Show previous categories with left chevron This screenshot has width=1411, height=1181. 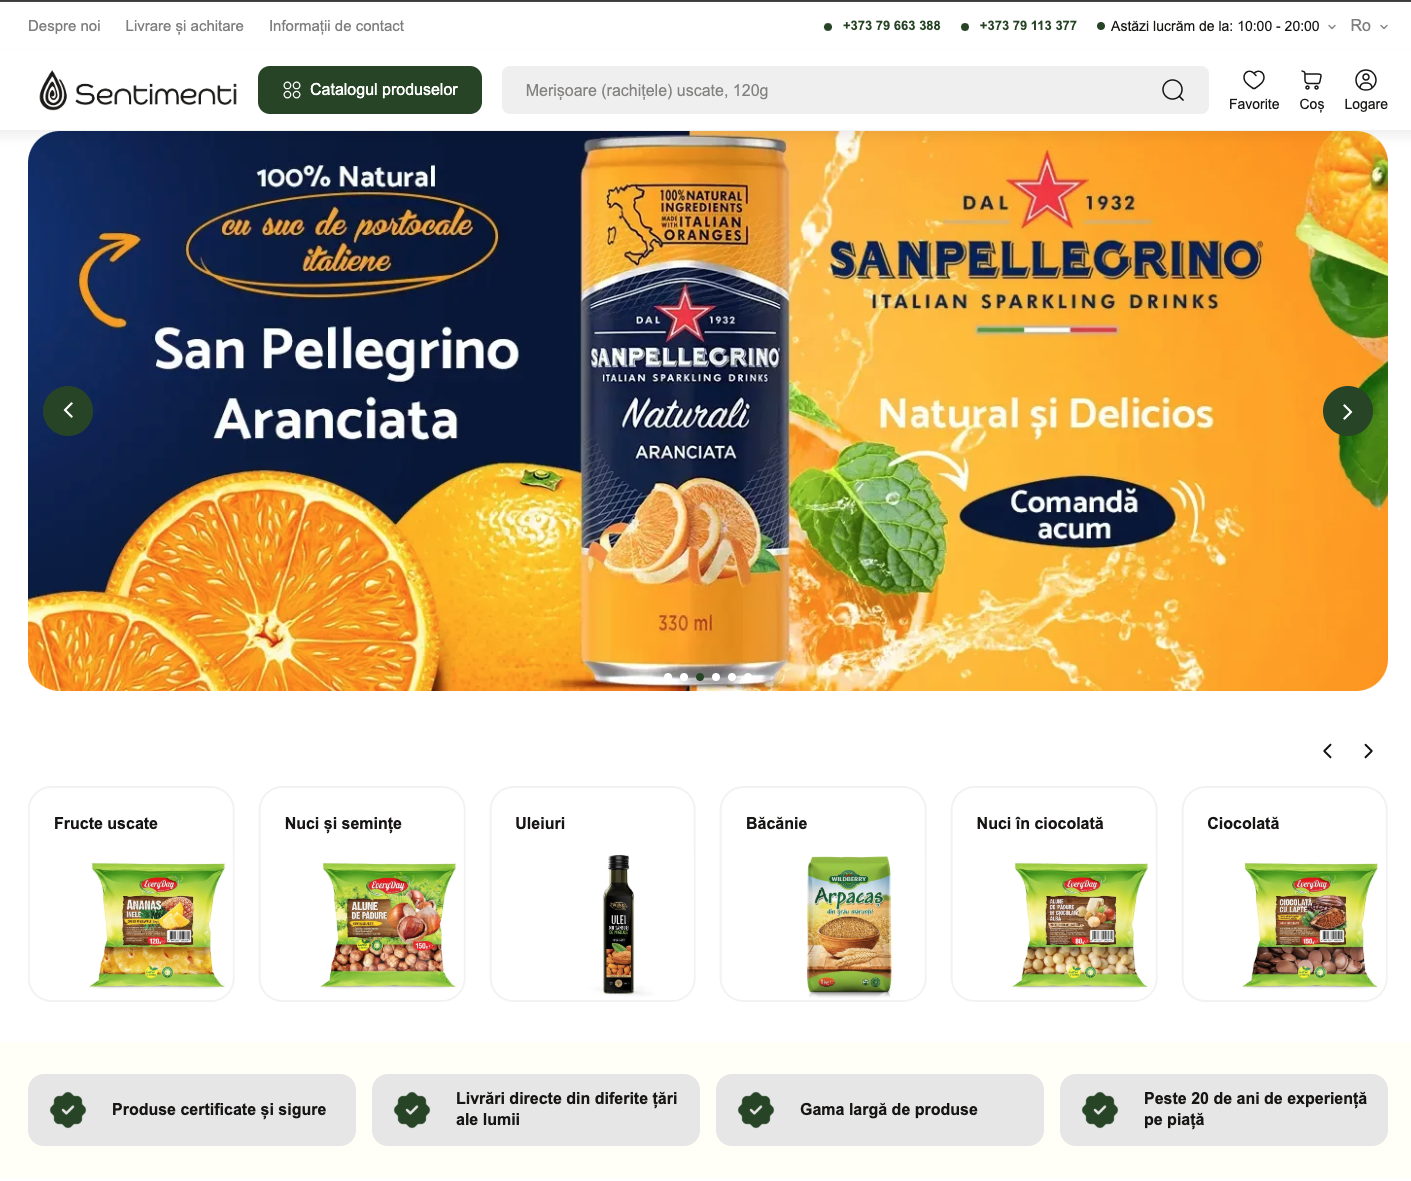1327,751
